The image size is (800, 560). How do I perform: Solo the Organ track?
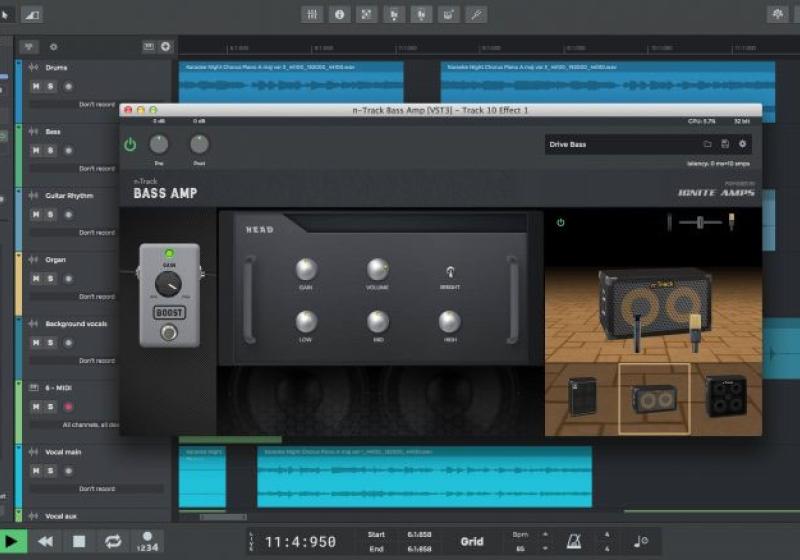point(50,278)
